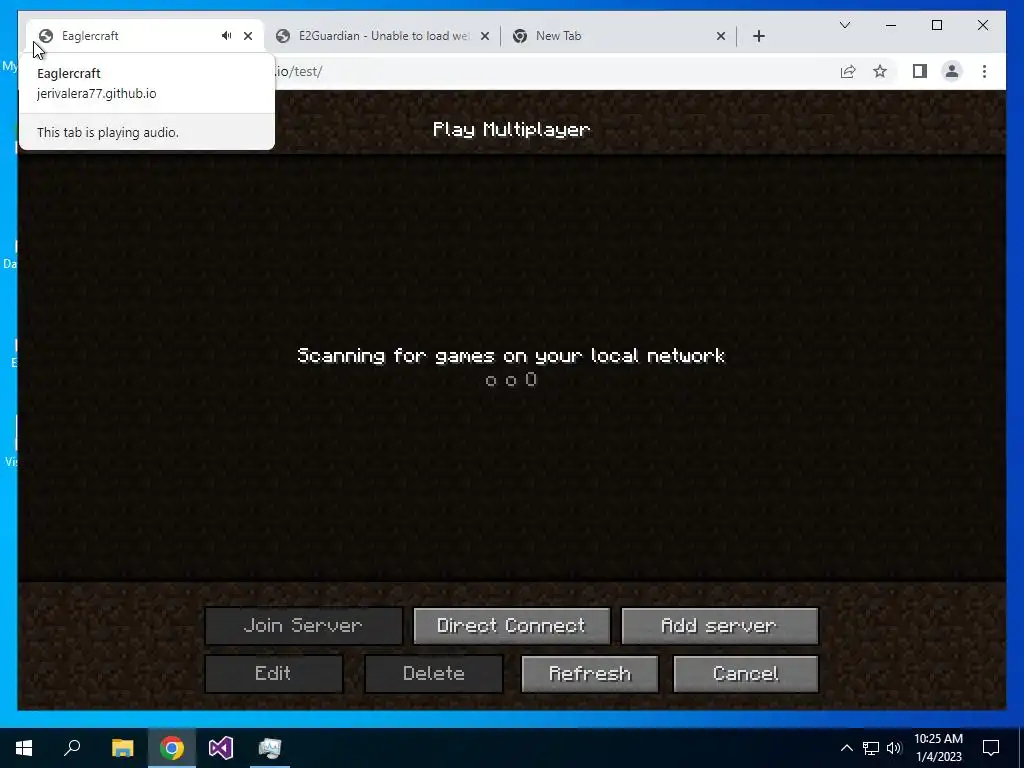Click the disabled Delete button
Viewport: 1024px width, 768px height.
(x=434, y=674)
